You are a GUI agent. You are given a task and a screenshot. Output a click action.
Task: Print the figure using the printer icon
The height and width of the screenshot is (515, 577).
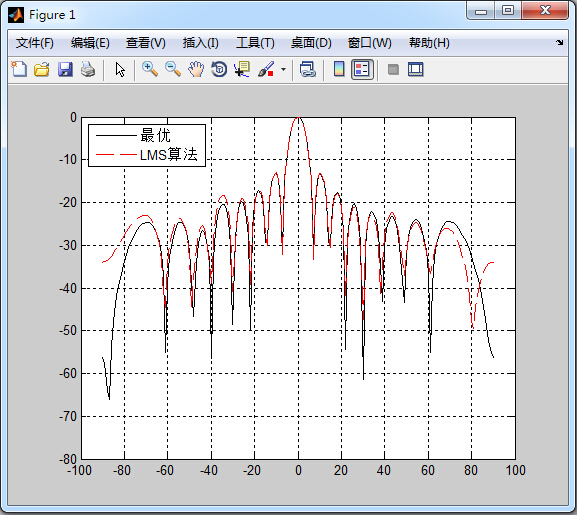coord(88,69)
